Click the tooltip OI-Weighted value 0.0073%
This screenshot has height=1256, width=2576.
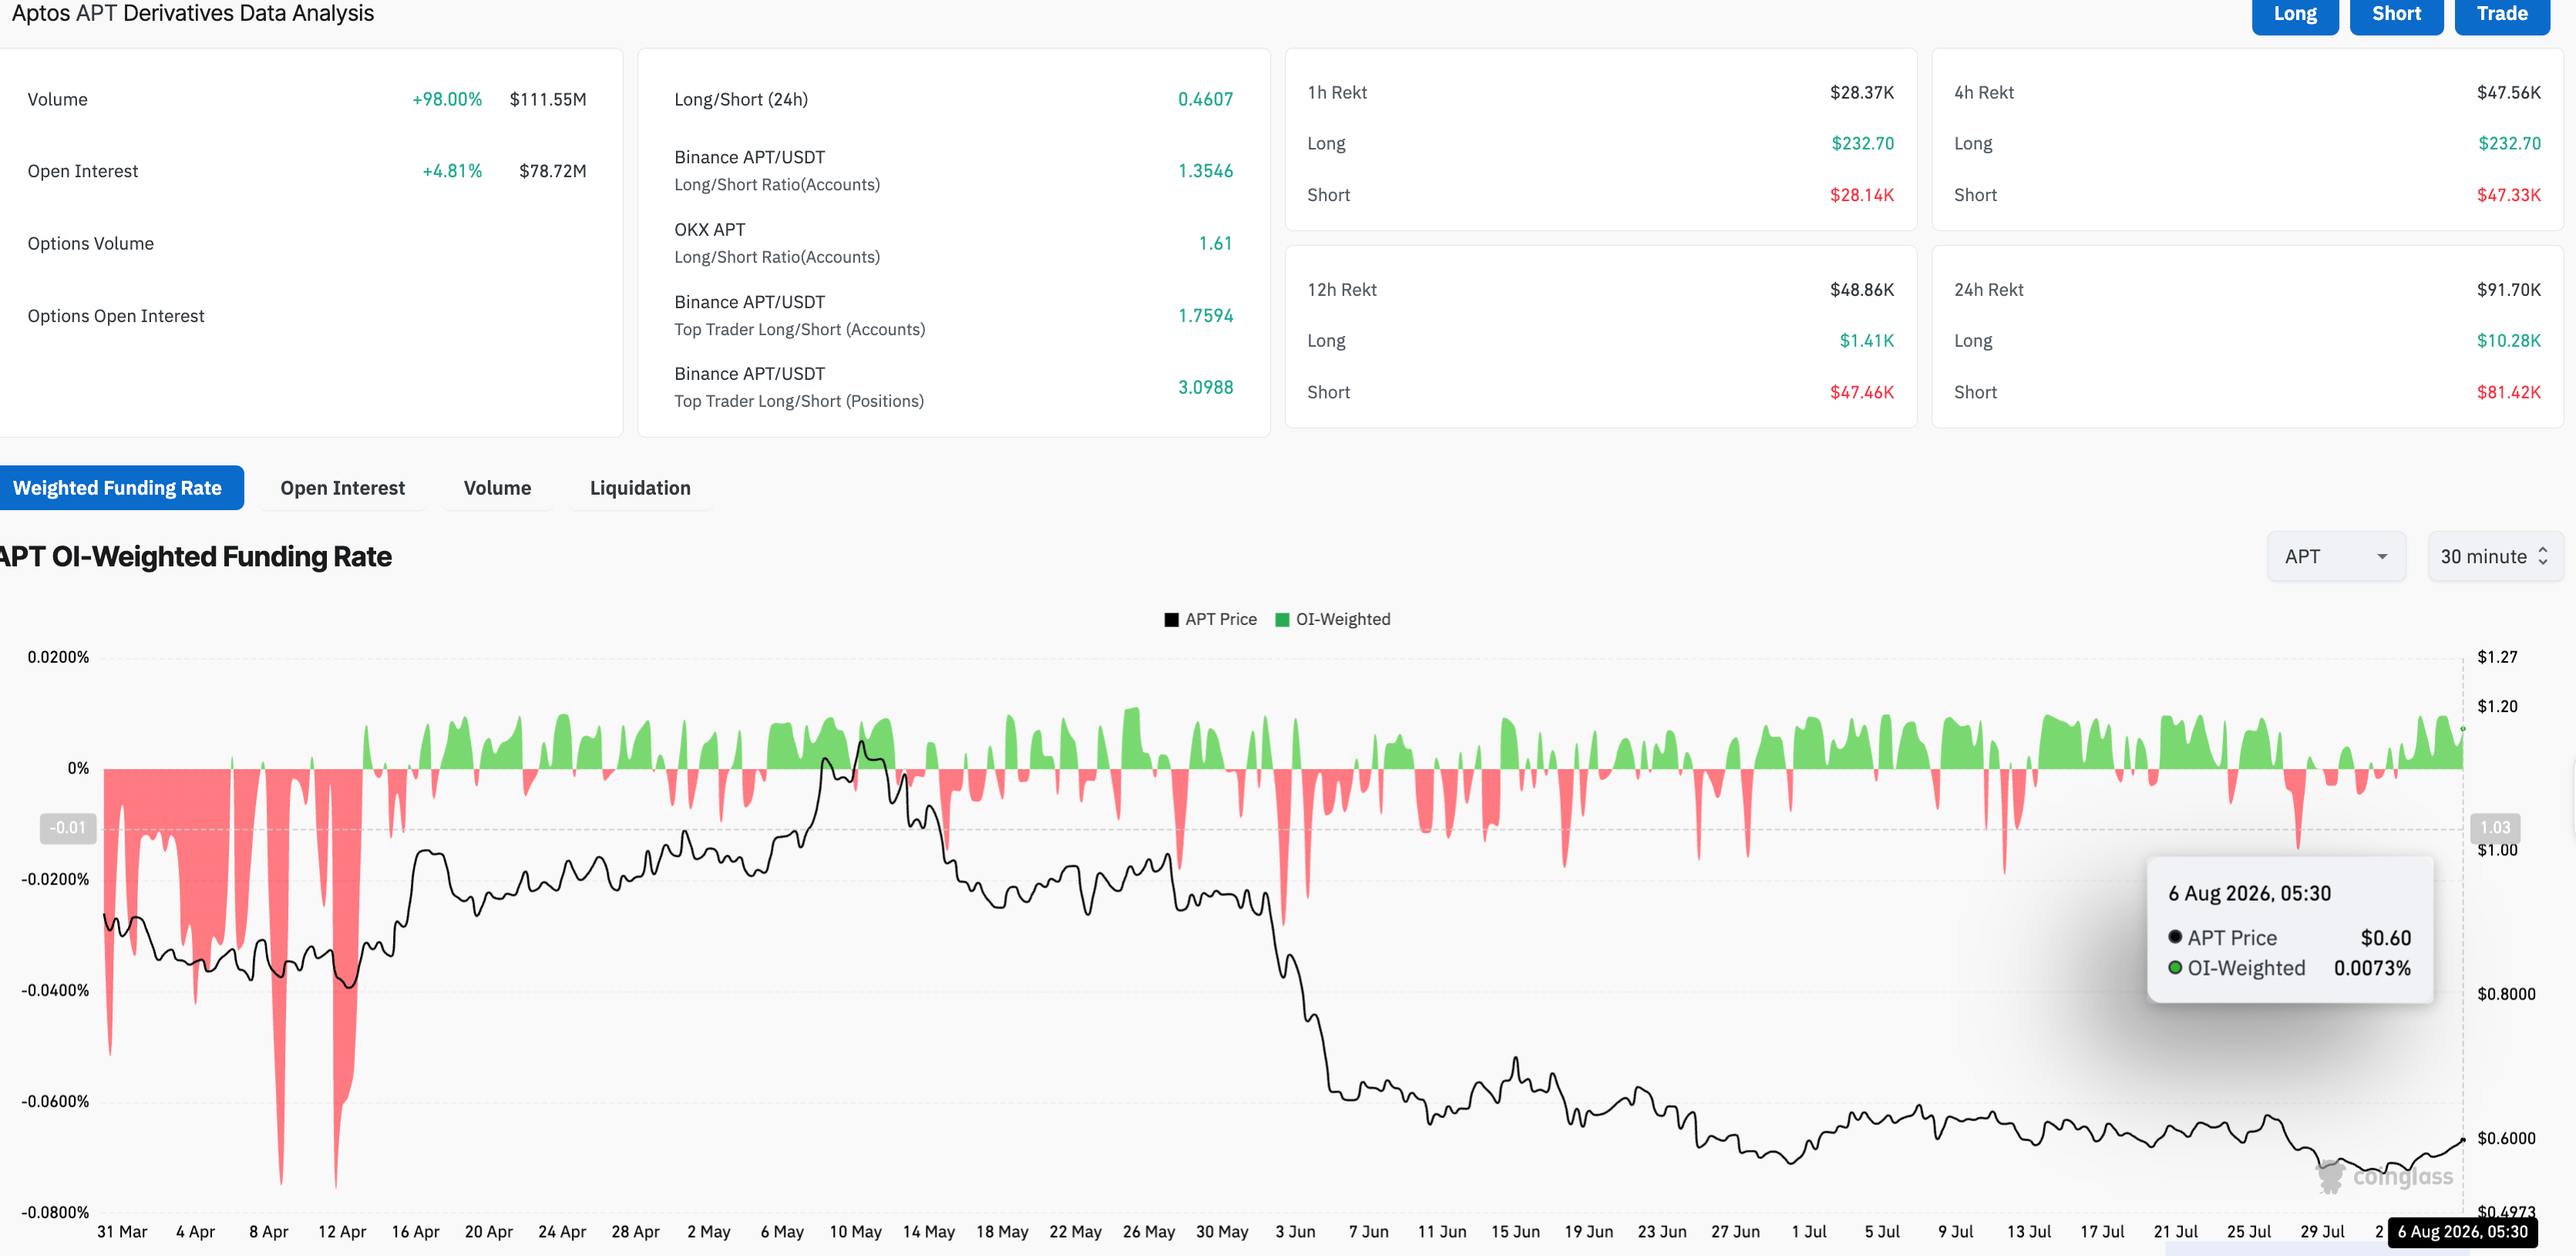tap(2372, 968)
